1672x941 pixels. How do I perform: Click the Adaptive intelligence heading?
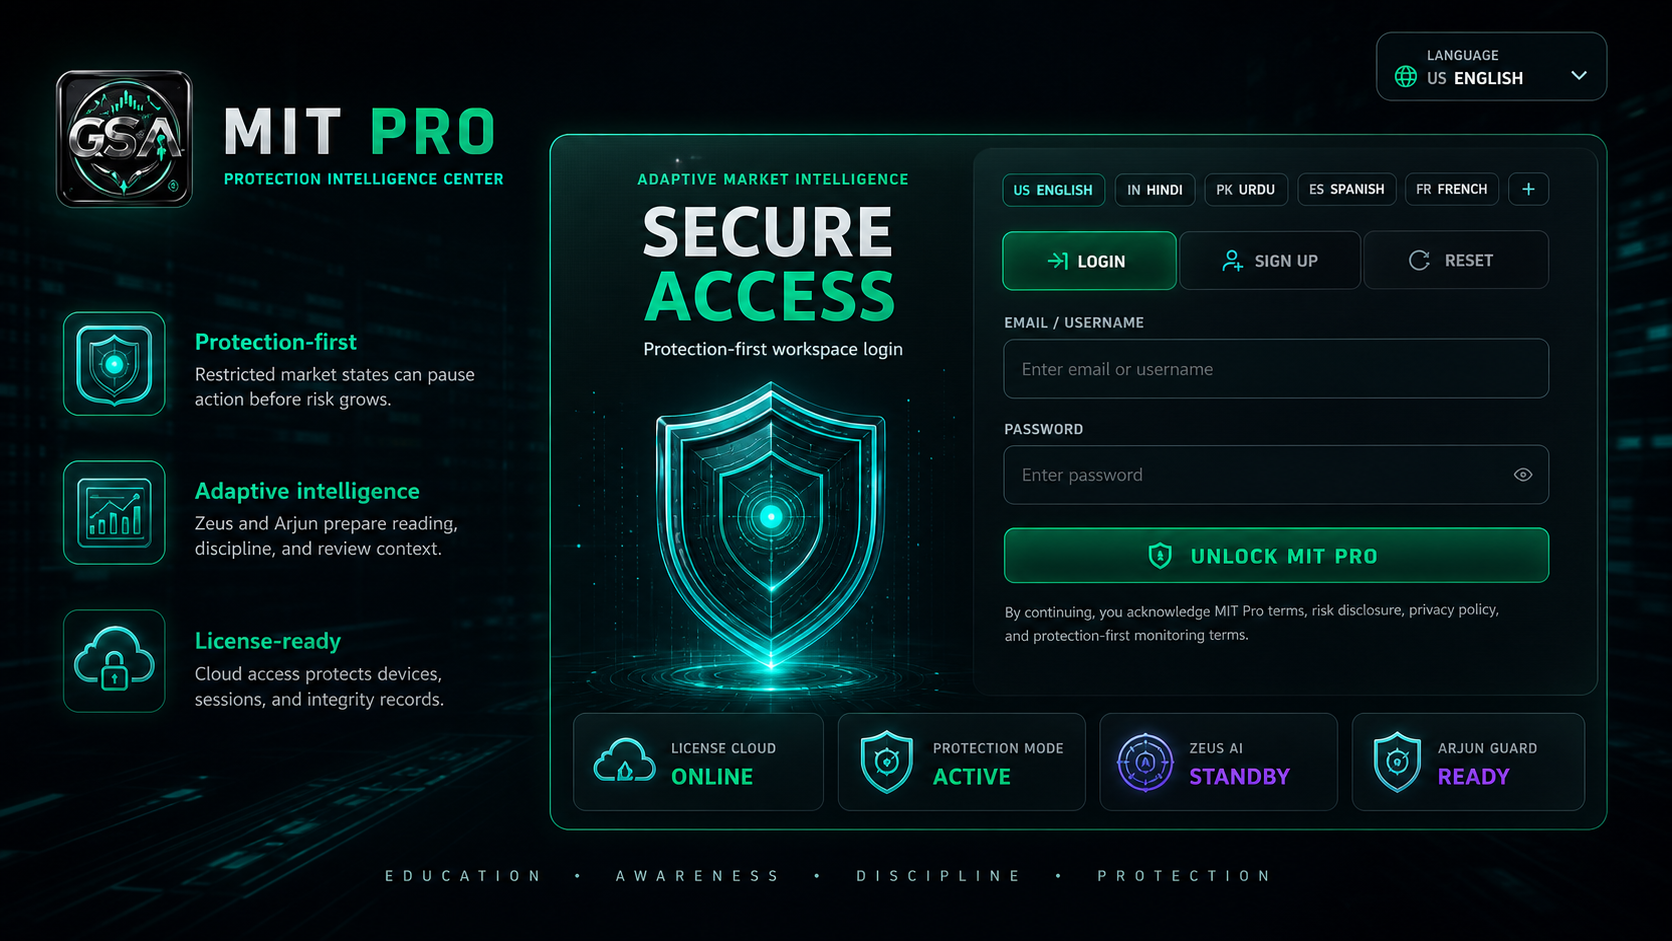point(307,491)
